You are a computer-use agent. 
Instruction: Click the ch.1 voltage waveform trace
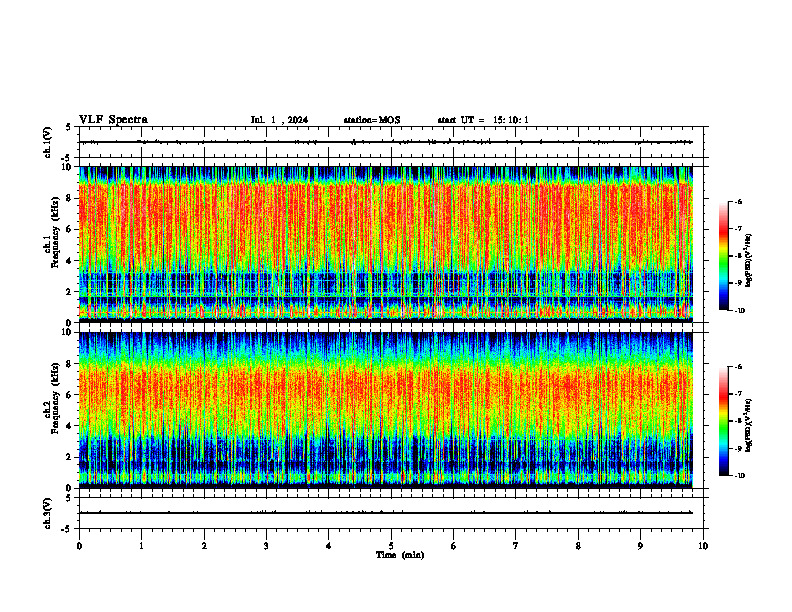(x=386, y=142)
